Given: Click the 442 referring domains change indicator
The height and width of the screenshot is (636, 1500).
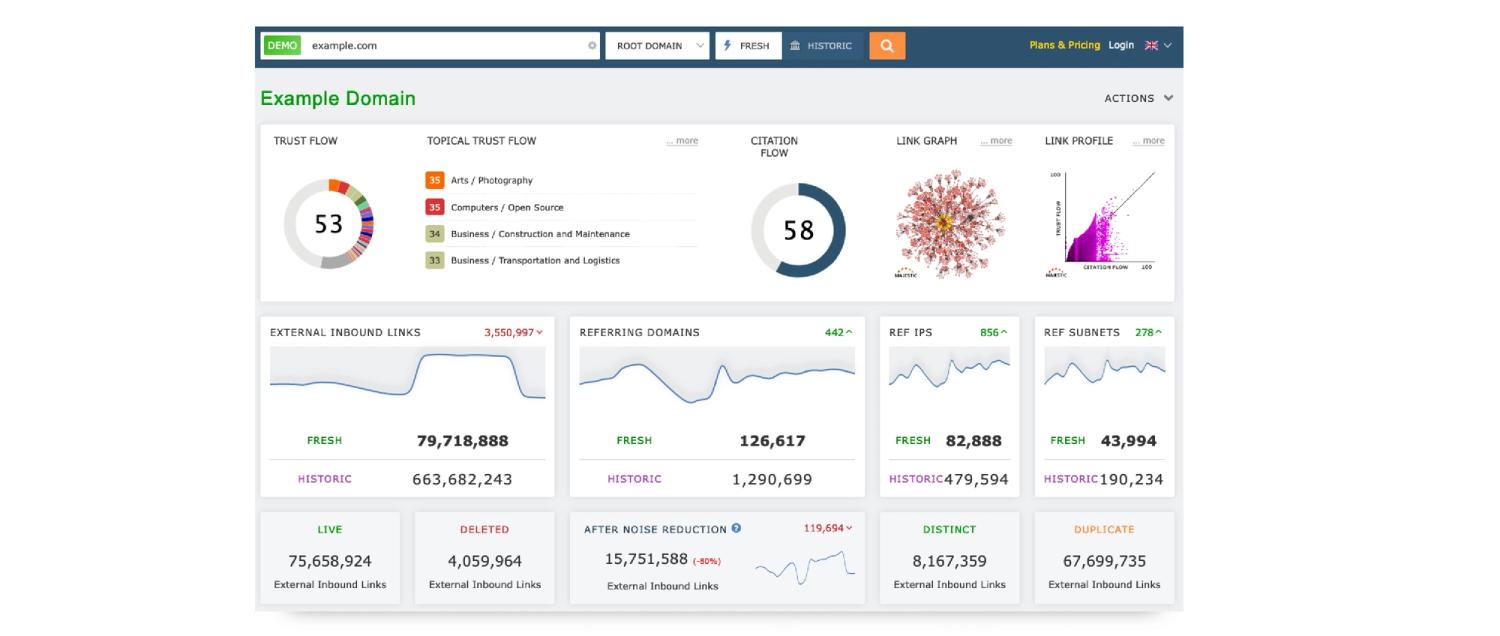Looking at the screenshot, I should point(839,332).
